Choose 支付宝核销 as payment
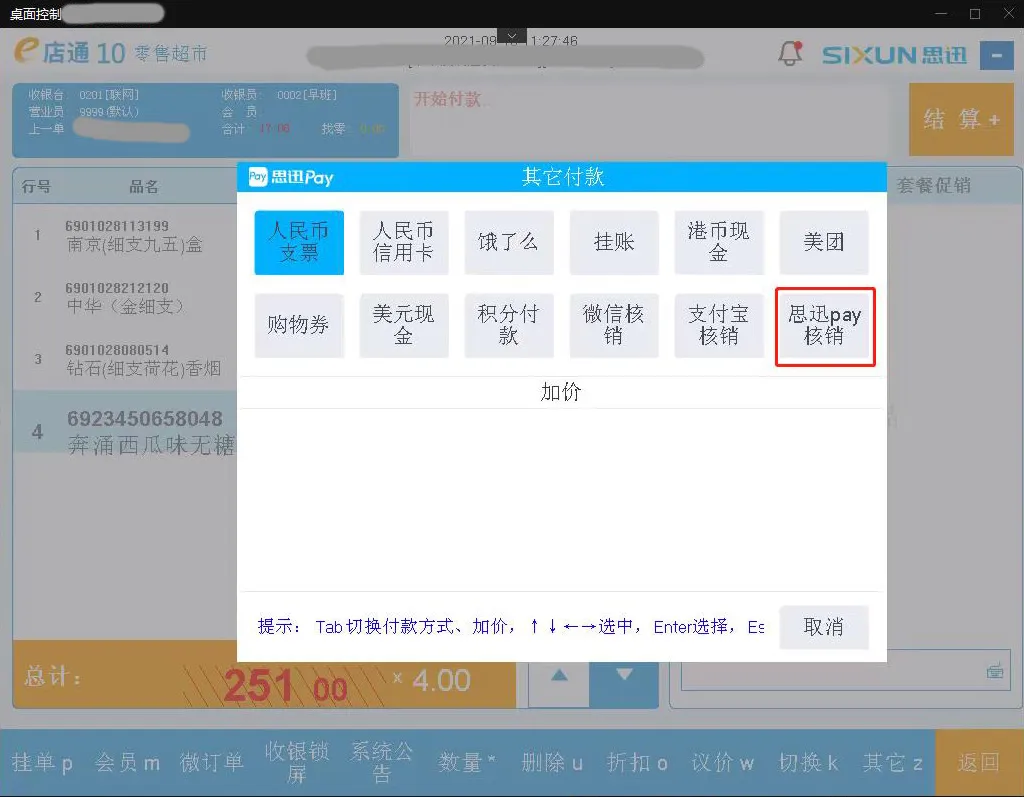 pyautogui.click(x=719, y=325)
